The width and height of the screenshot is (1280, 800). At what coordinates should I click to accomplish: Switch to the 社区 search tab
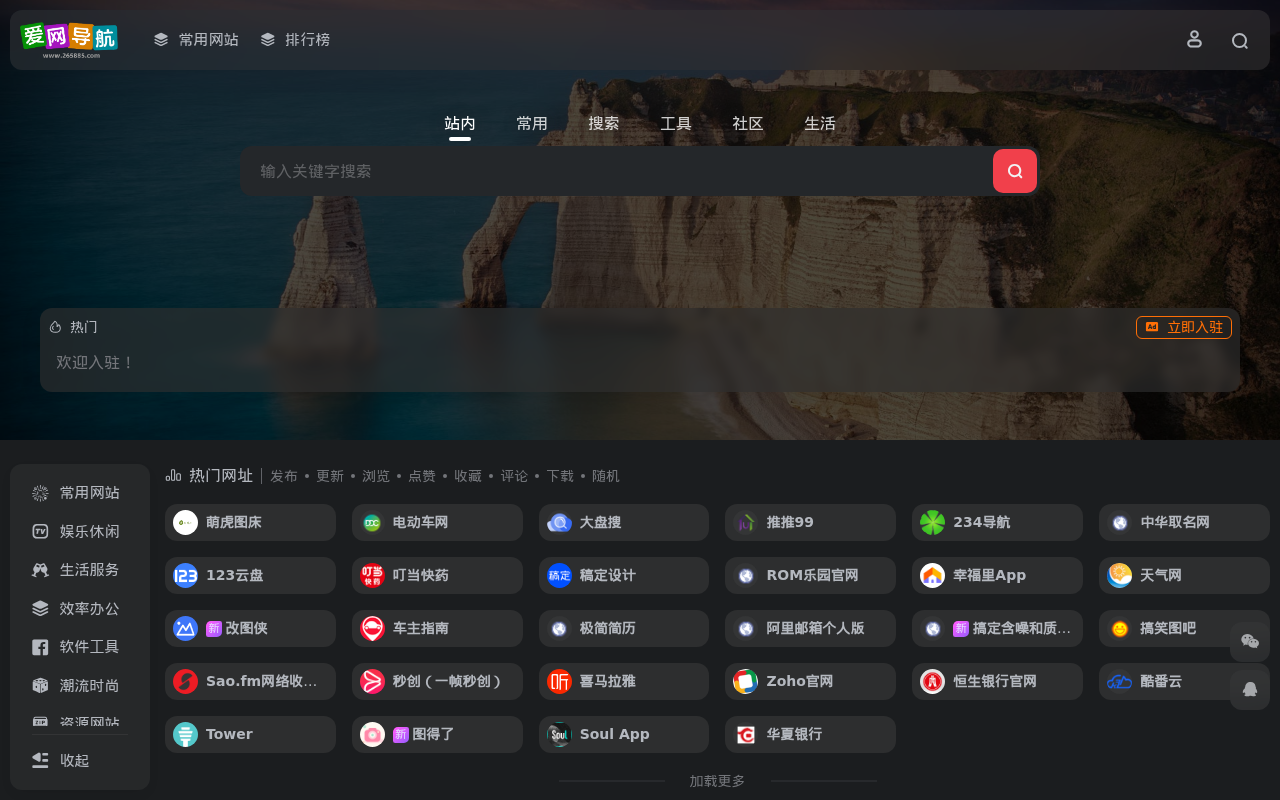point(747,123)
